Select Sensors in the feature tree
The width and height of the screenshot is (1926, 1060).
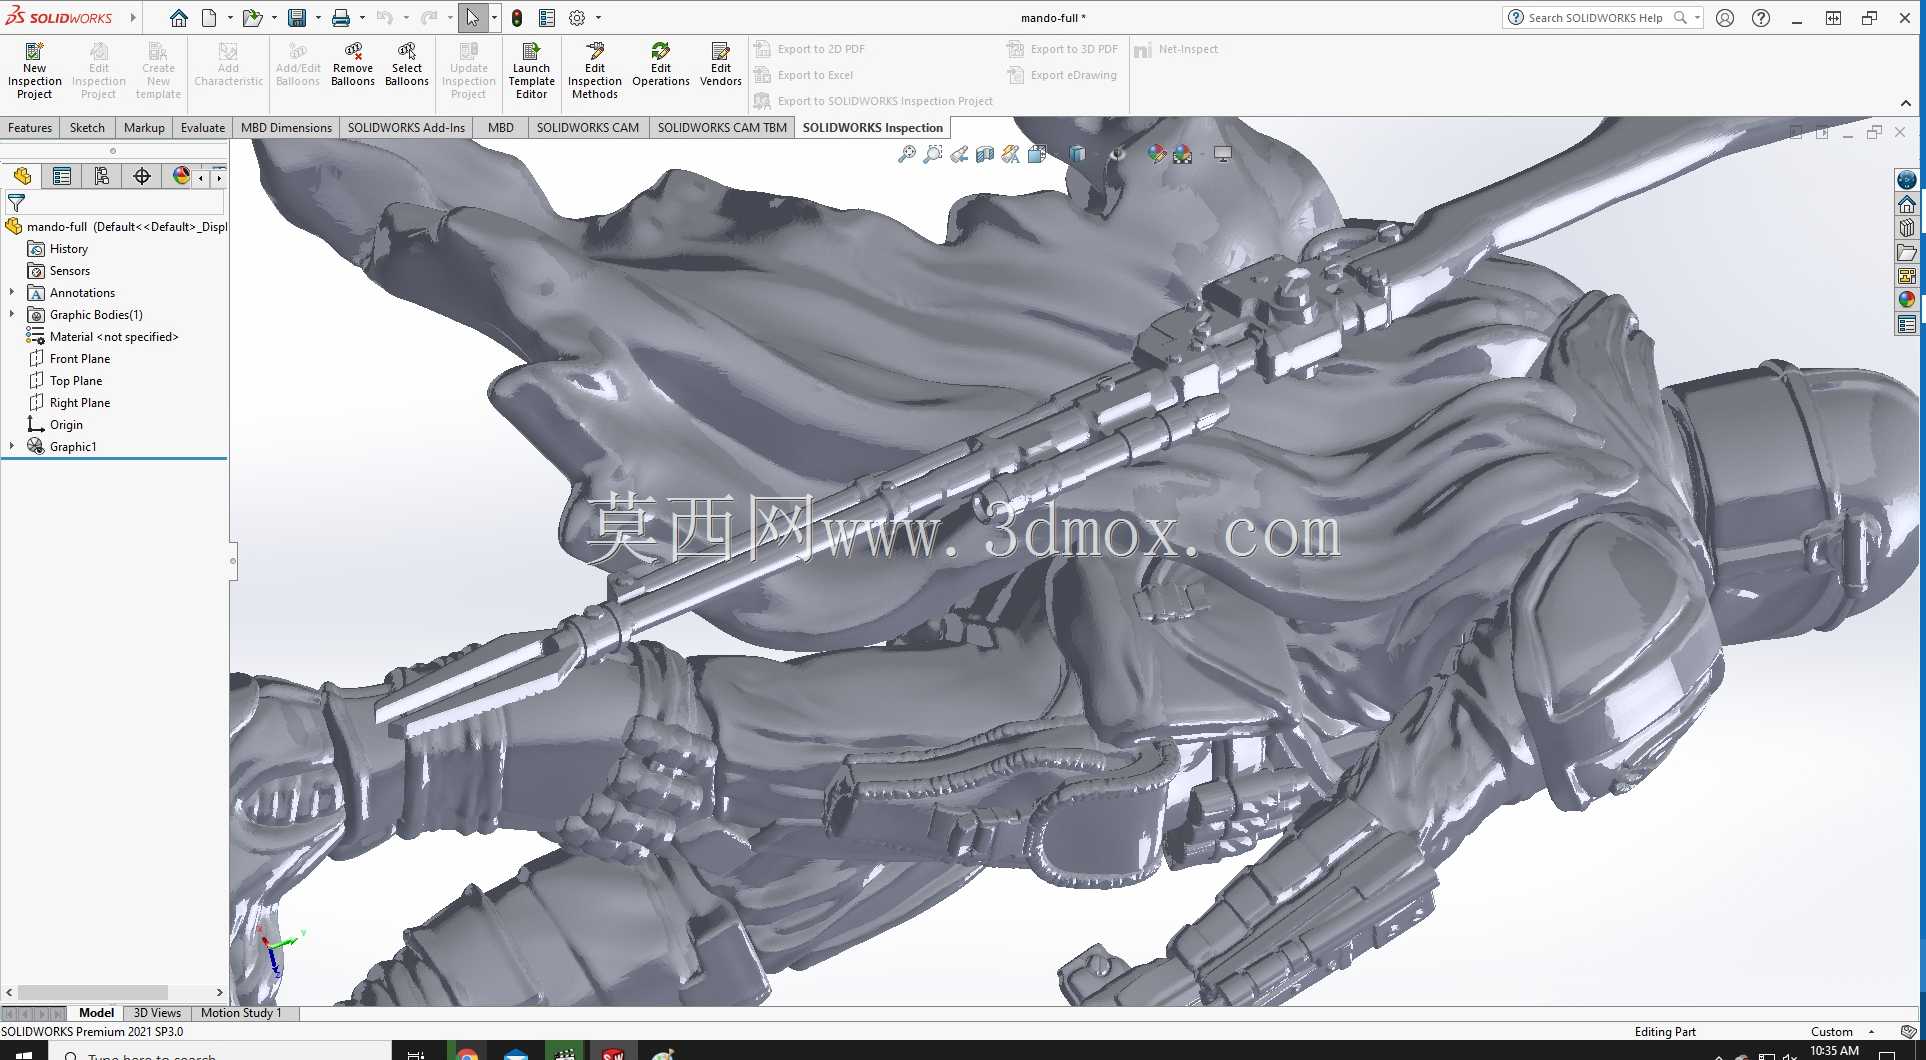pos(70,271)
